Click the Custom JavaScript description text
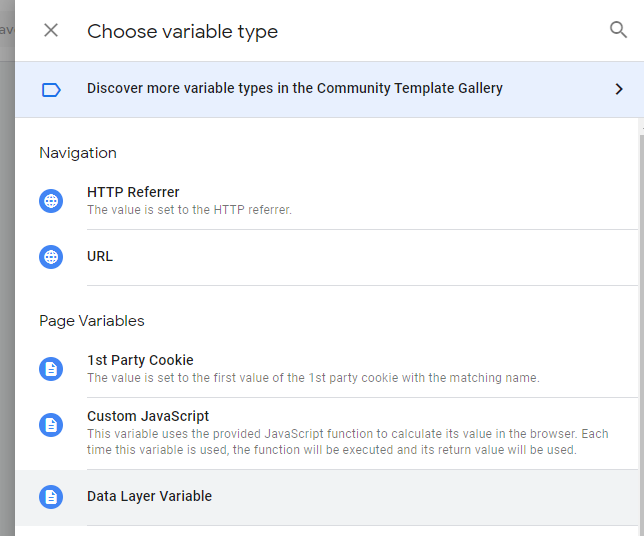Viewport: 644px width, 536px height. click(x=347, y=442)
